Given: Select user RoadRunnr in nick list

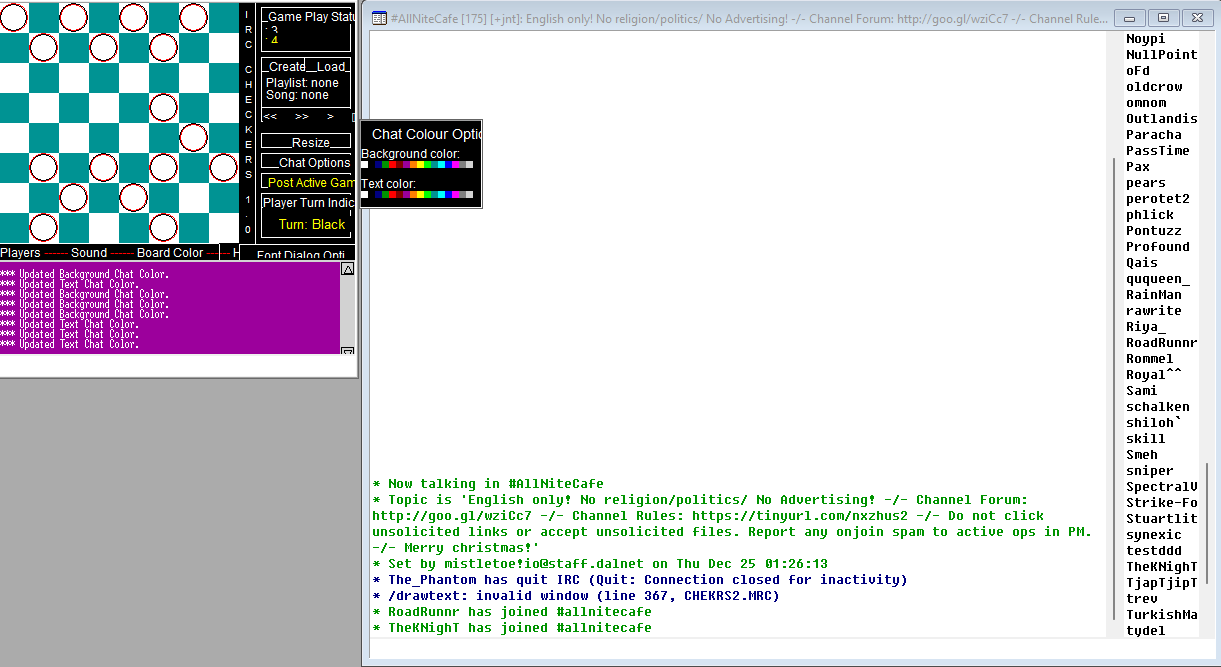Looking at the screenshot, I should [1161, 343].
